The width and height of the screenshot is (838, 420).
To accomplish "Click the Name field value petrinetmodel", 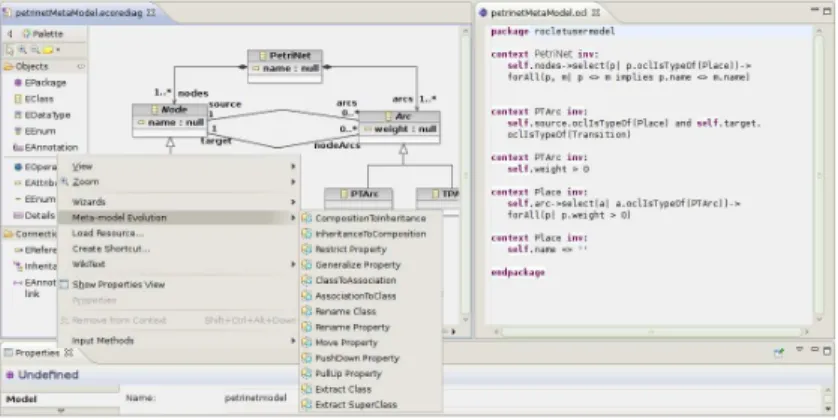I will 255,398.
